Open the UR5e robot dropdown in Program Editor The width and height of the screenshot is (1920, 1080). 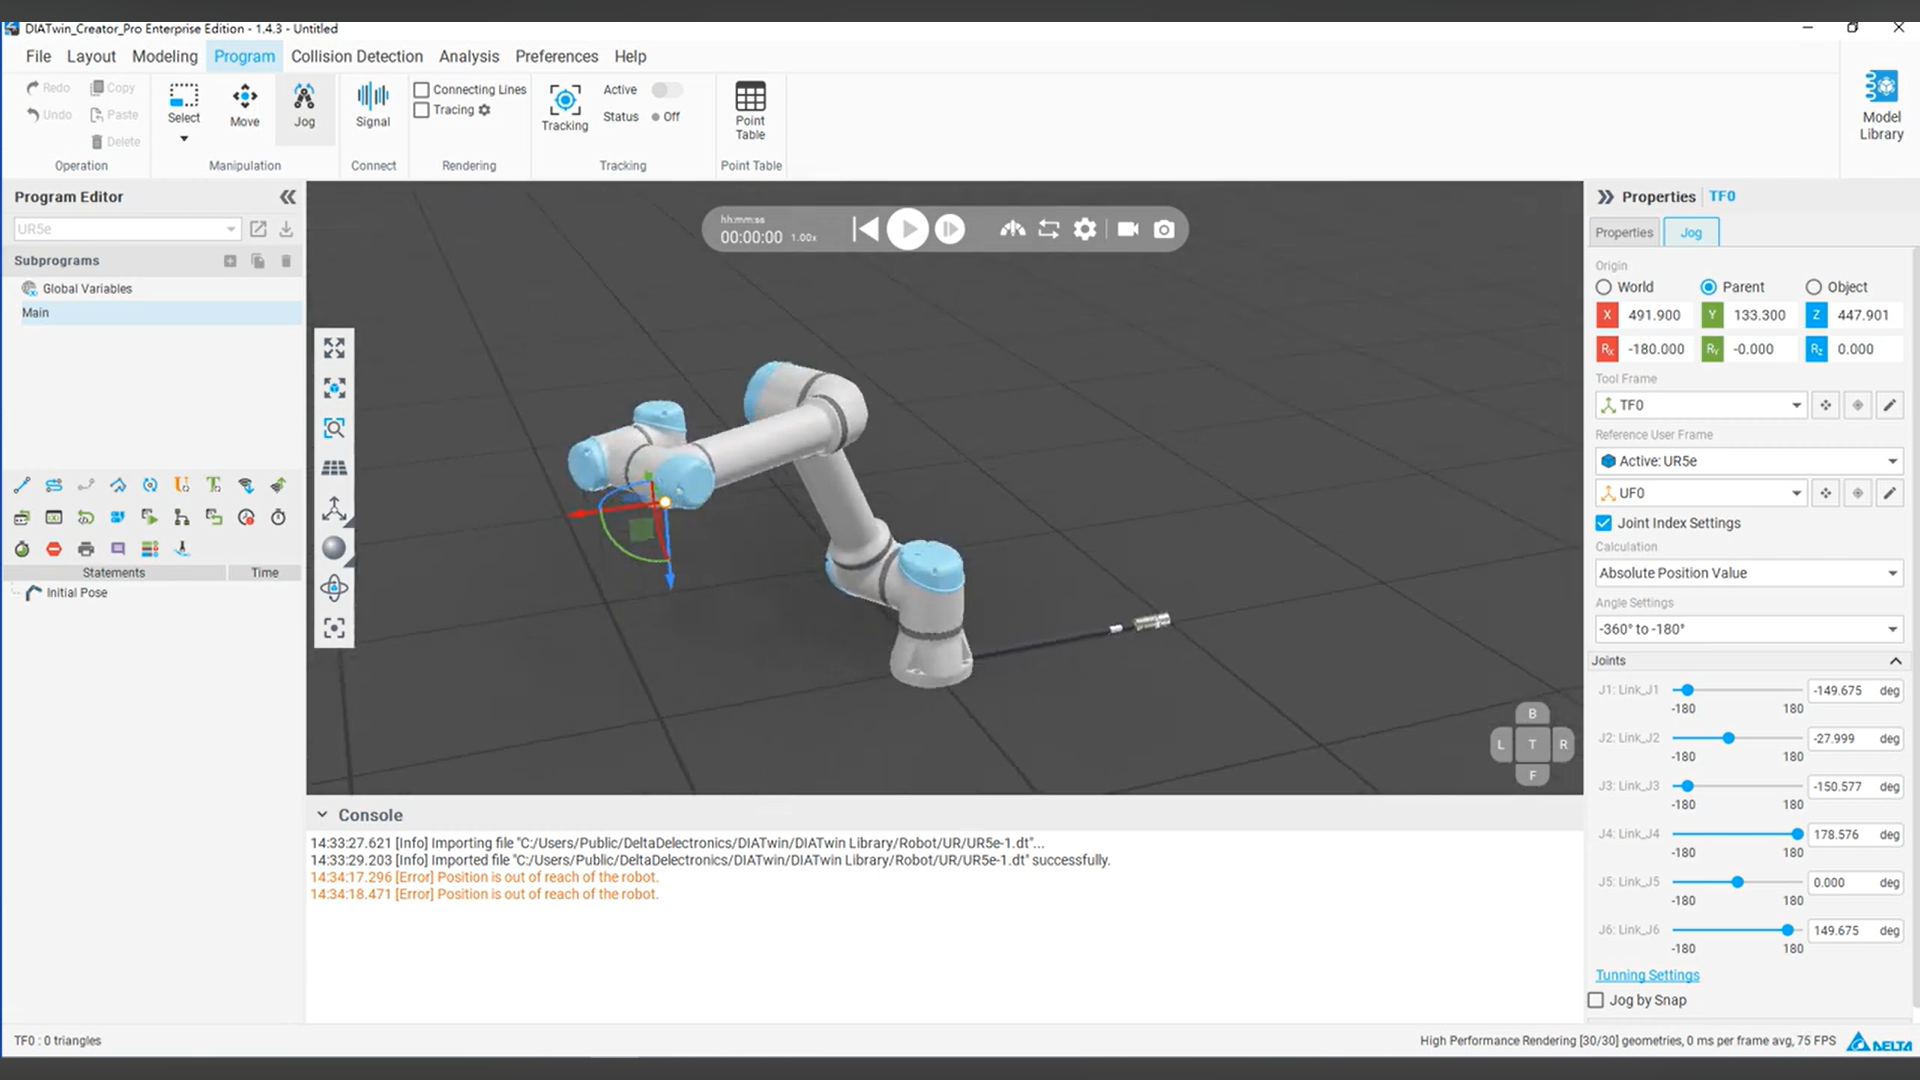[127, 229]
